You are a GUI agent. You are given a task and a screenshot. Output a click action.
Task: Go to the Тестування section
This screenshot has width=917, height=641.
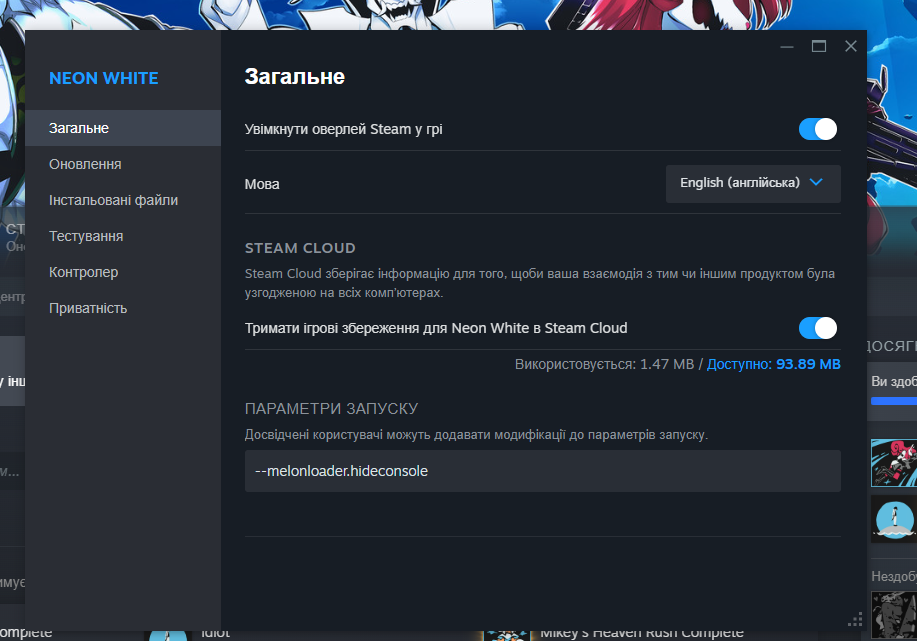click(86, 236)
